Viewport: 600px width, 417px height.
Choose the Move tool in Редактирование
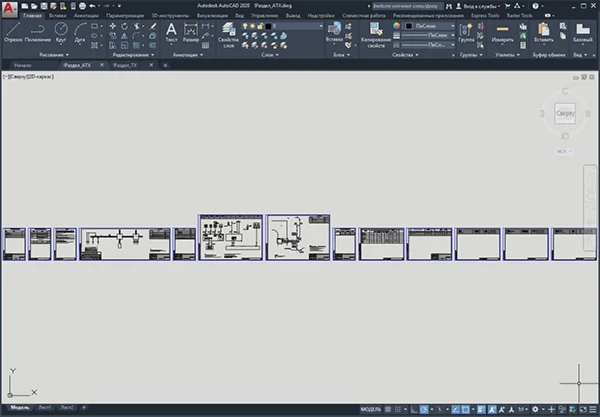click(x=112, y=26)
